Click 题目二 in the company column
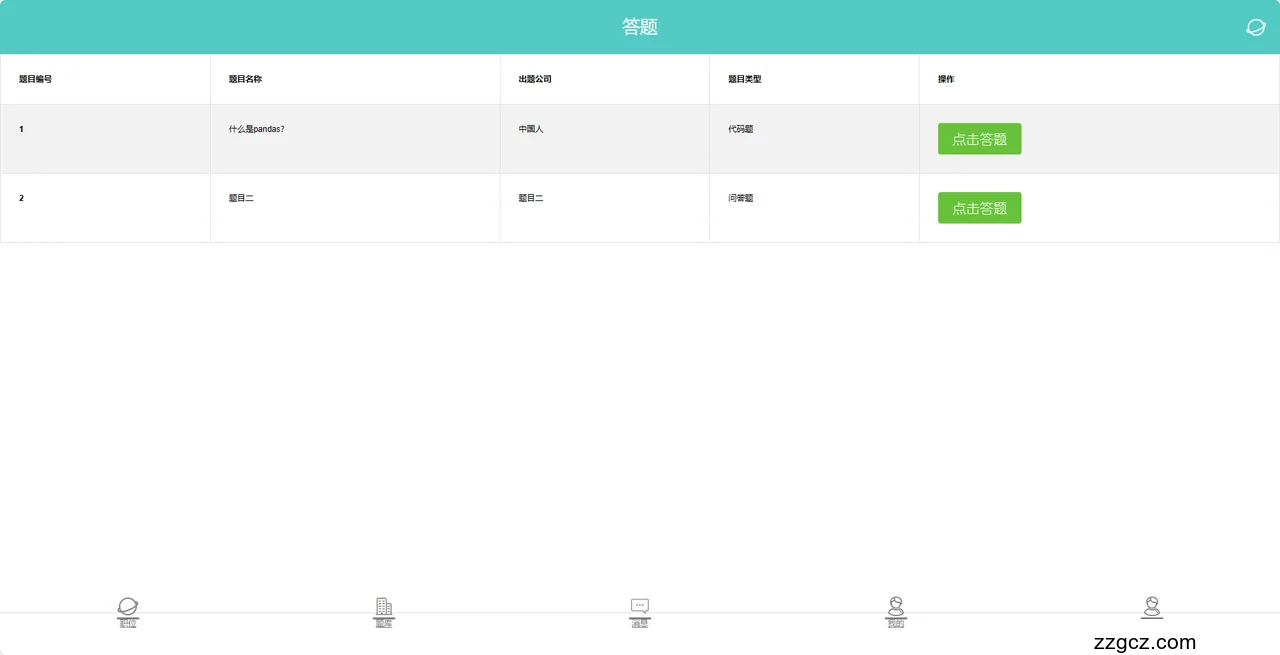Screen dimensions: 1280x655 tap(531, 198)
